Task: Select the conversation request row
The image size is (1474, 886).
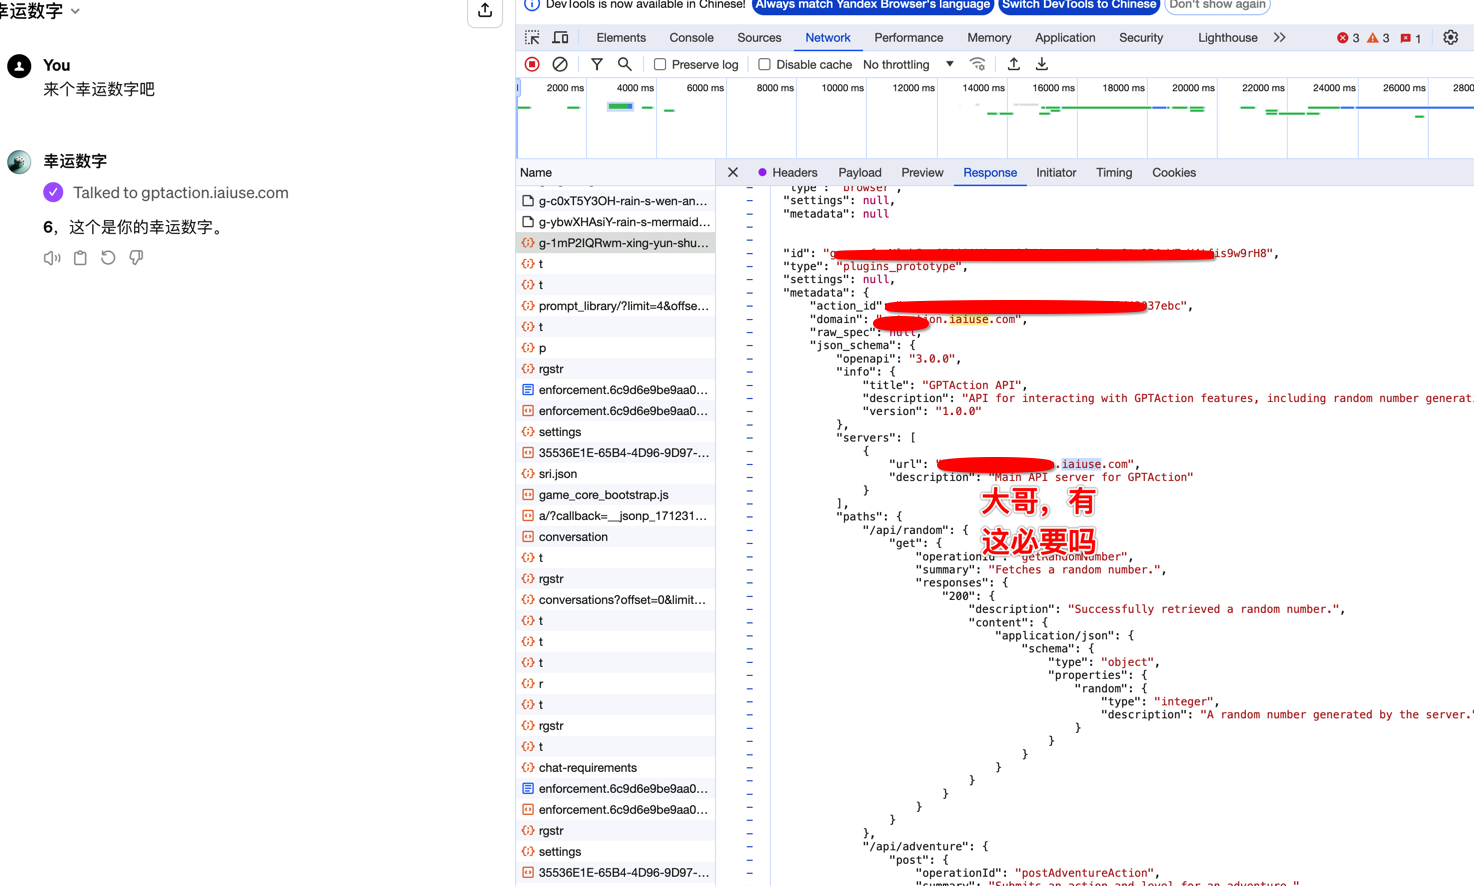Action: tap(616, 537)
